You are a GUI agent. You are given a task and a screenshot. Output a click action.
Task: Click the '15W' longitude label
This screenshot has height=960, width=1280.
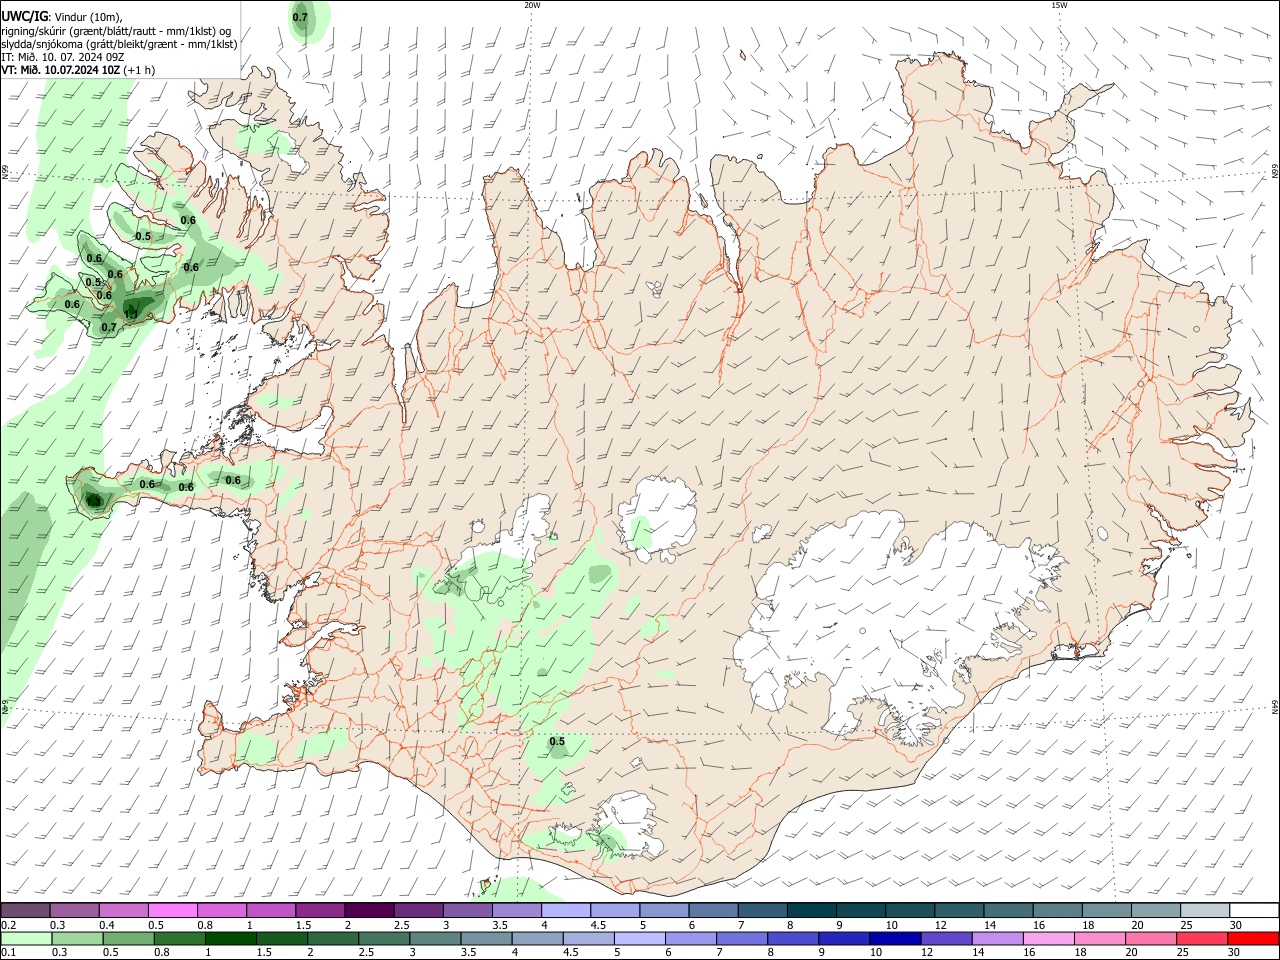pos(1059,5)
